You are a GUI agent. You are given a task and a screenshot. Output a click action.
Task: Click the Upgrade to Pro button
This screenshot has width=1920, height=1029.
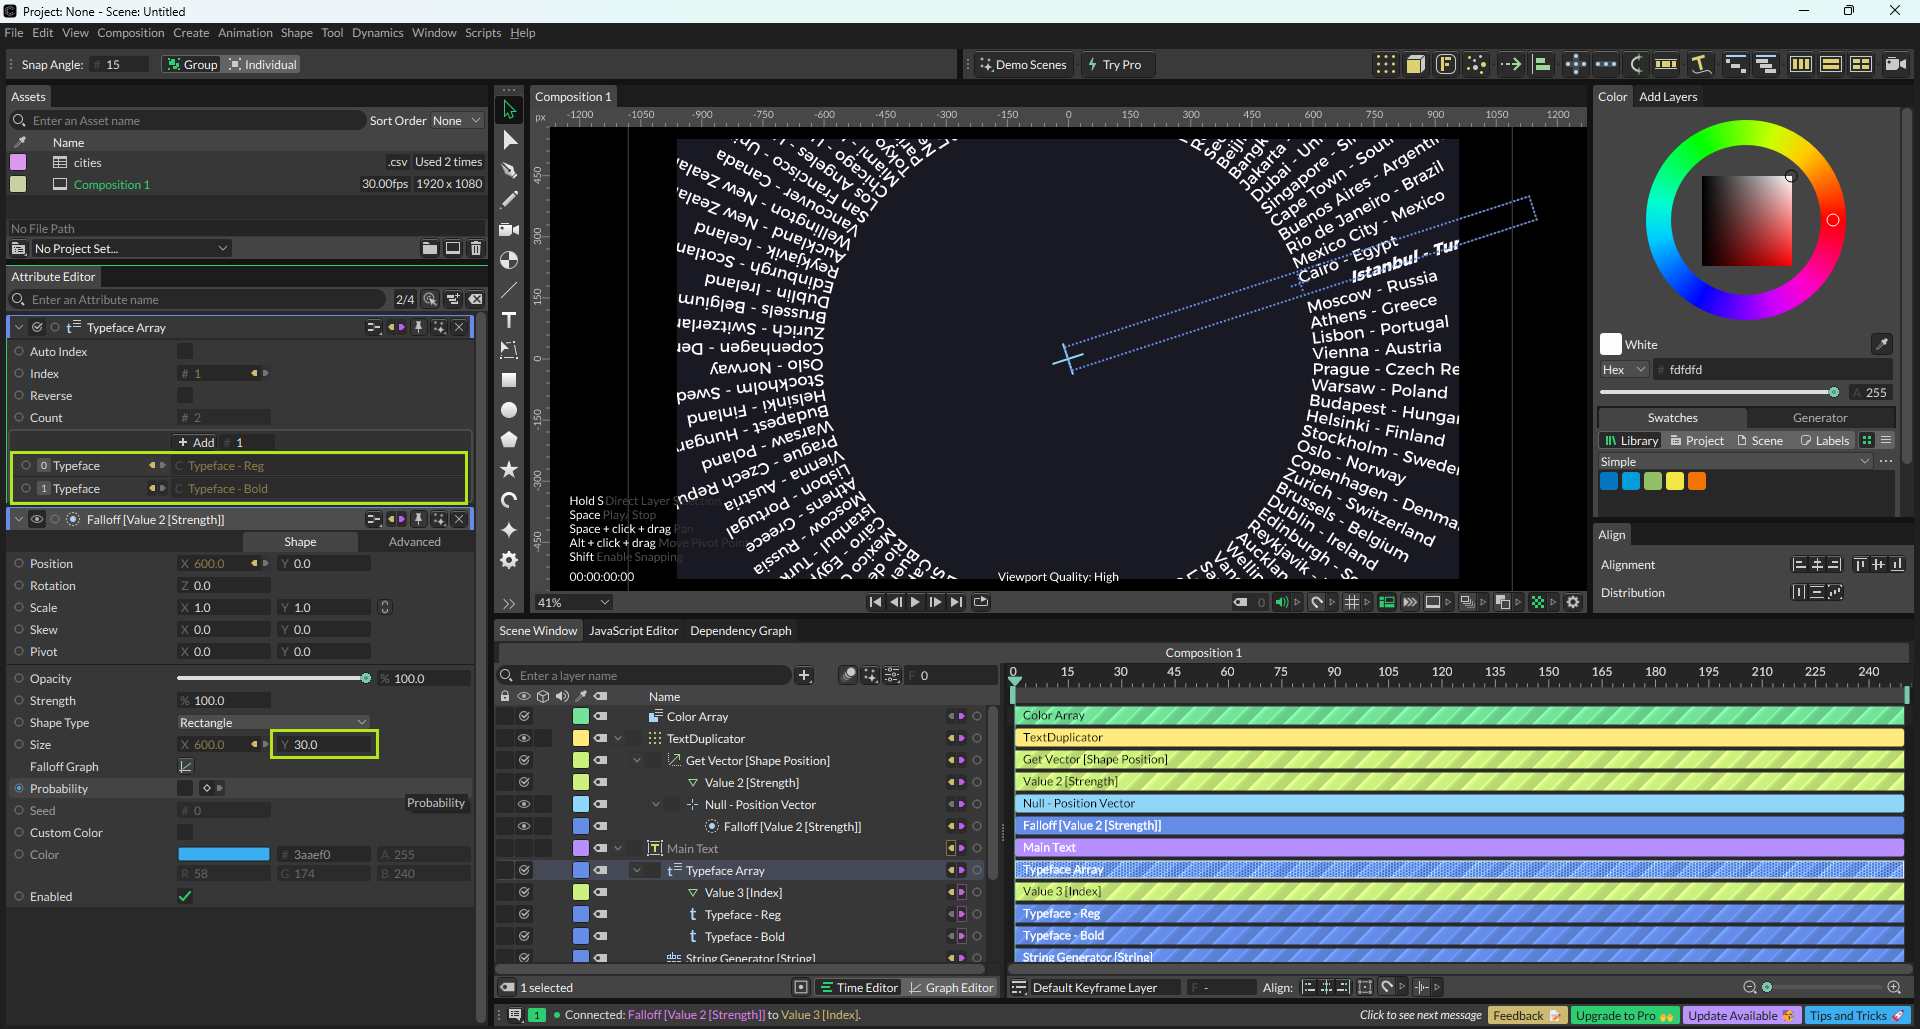1623,1016
